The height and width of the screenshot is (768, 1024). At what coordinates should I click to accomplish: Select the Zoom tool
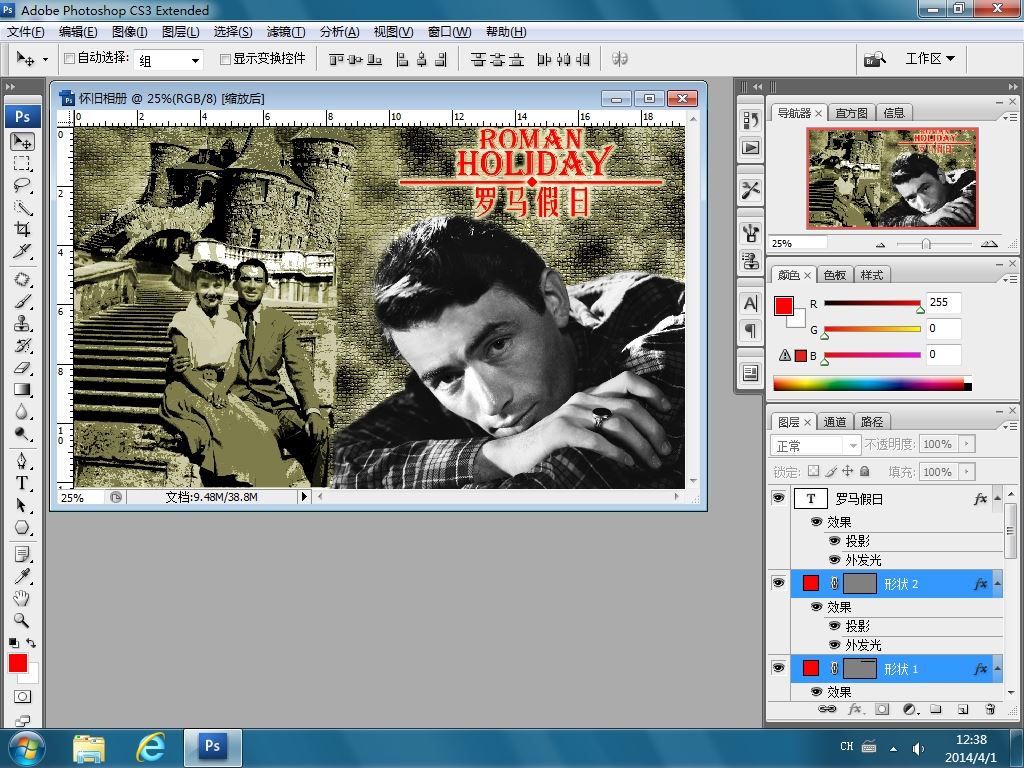point(23,620)
